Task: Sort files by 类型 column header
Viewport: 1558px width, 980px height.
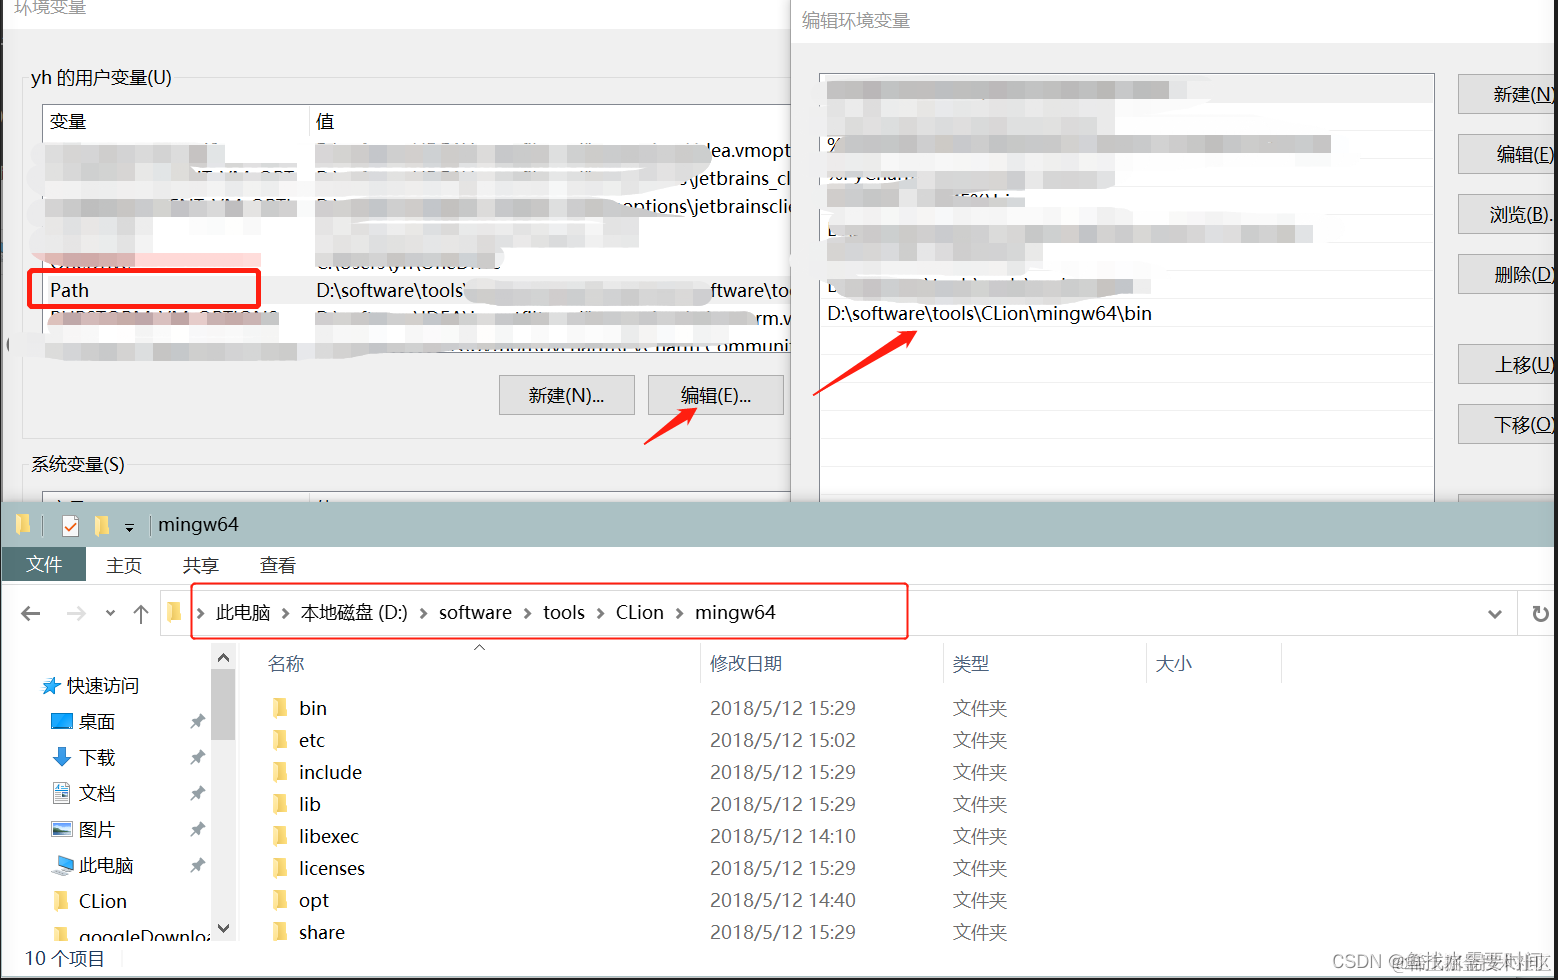Action: tap(970, 664)
